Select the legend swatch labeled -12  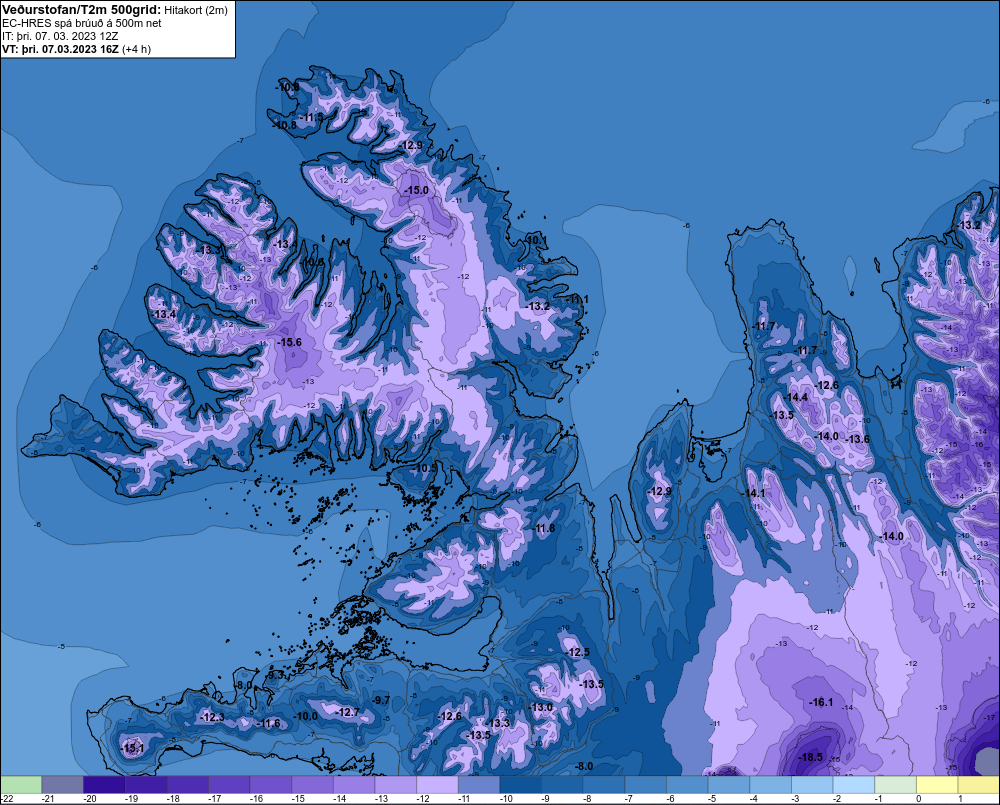[438, 784]
